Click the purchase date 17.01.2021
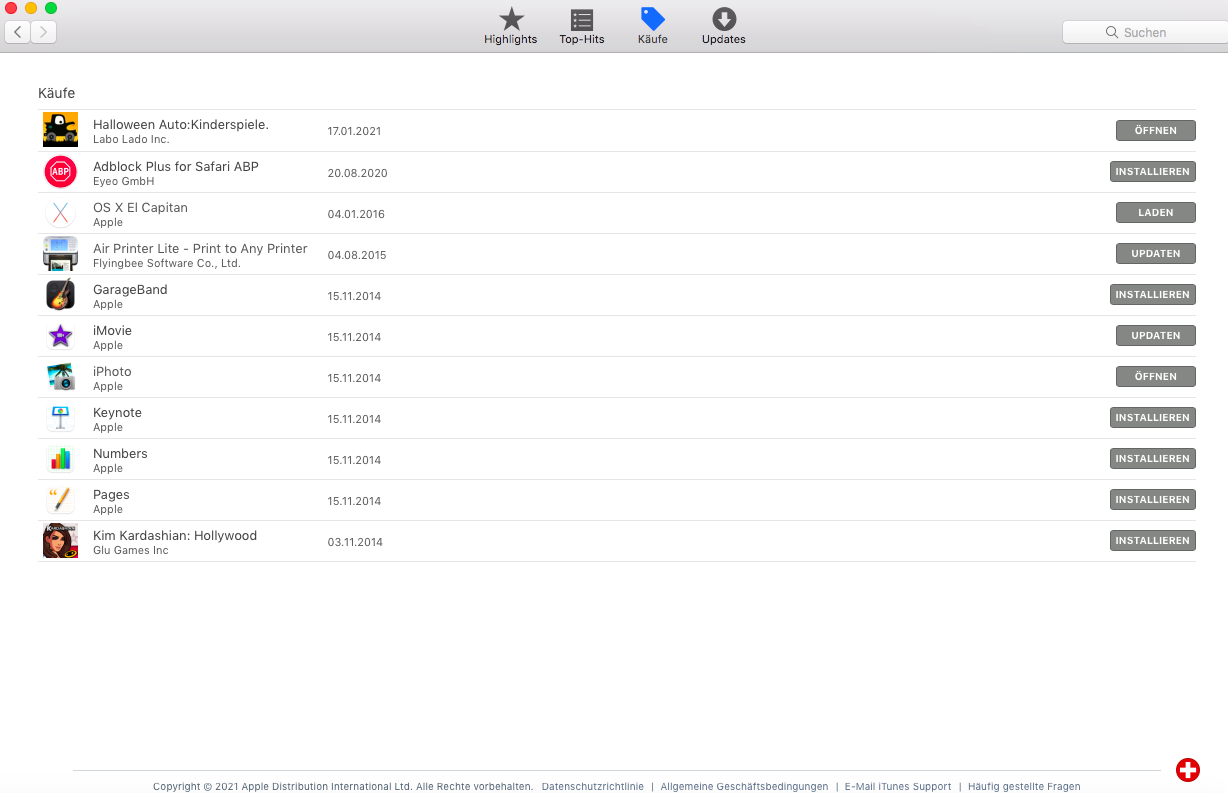 pos(354,131)
